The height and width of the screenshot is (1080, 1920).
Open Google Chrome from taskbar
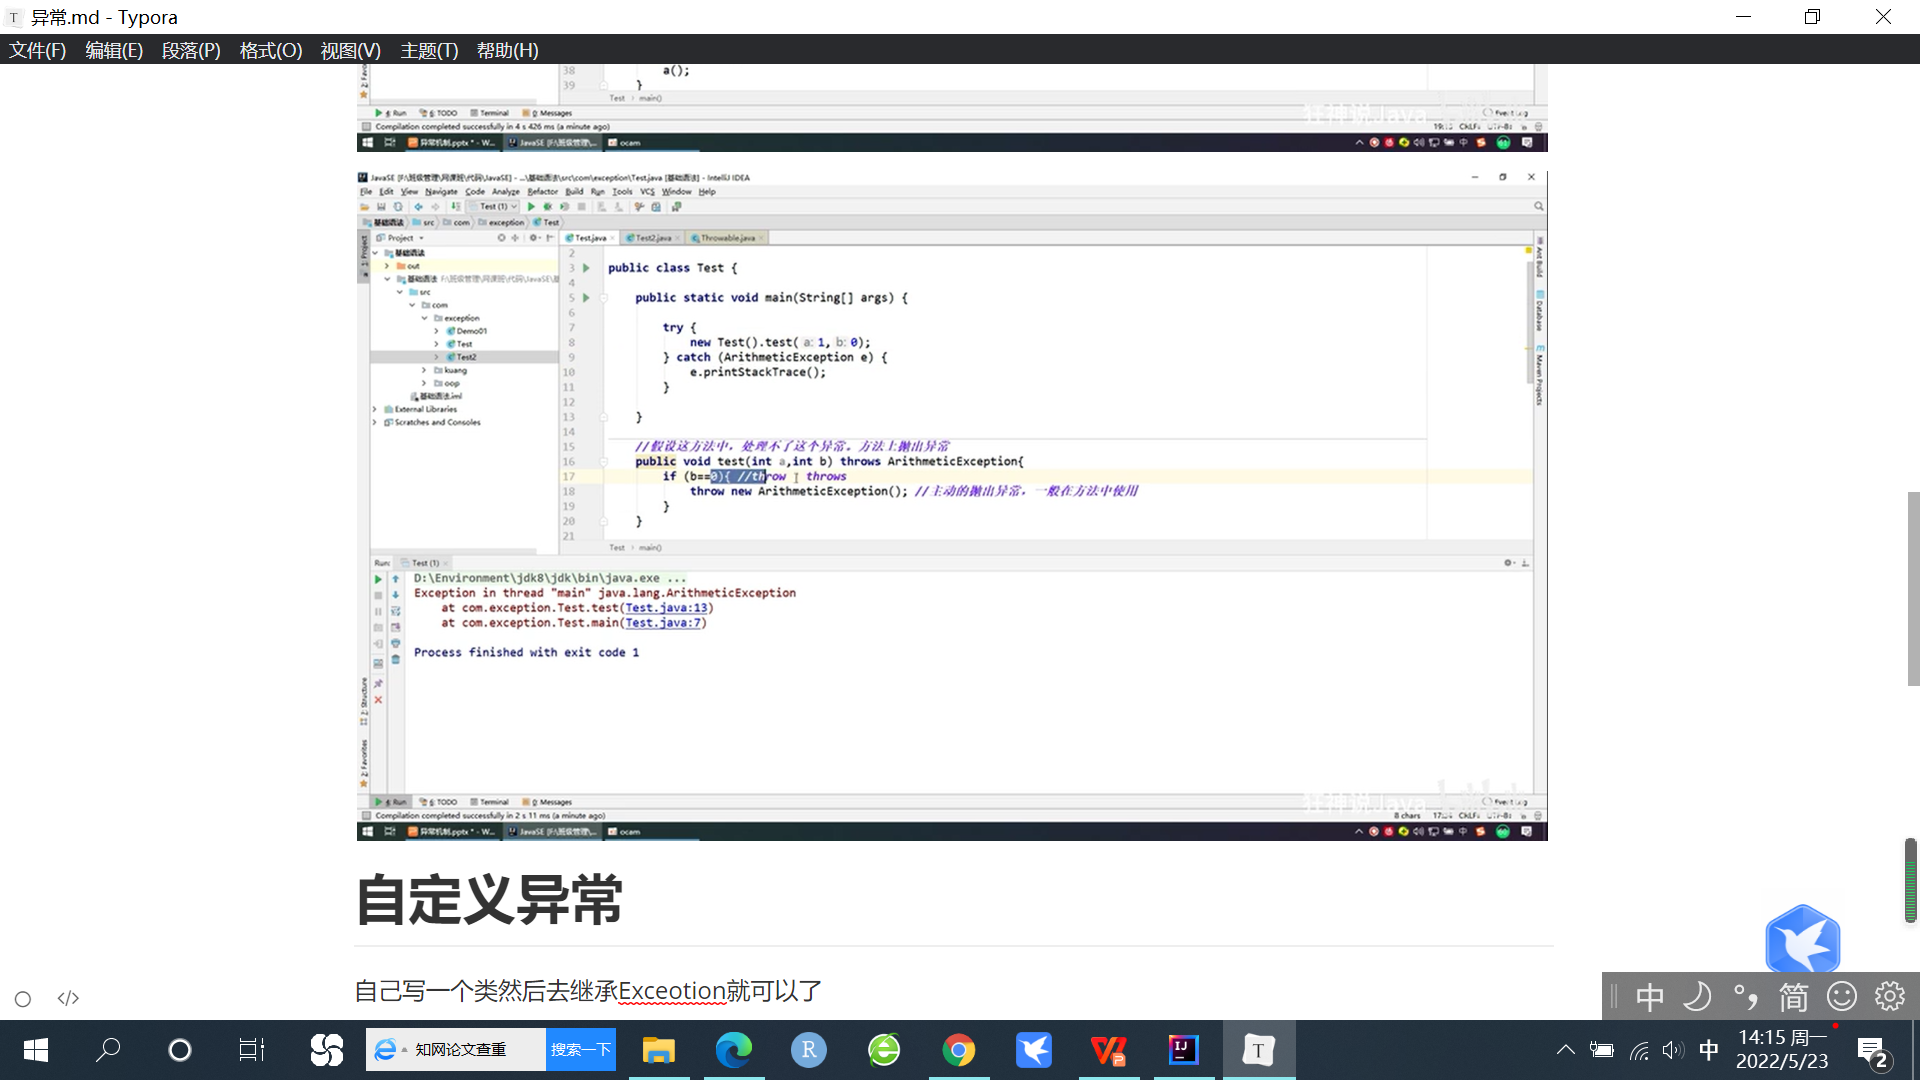tap(958, 1050)
